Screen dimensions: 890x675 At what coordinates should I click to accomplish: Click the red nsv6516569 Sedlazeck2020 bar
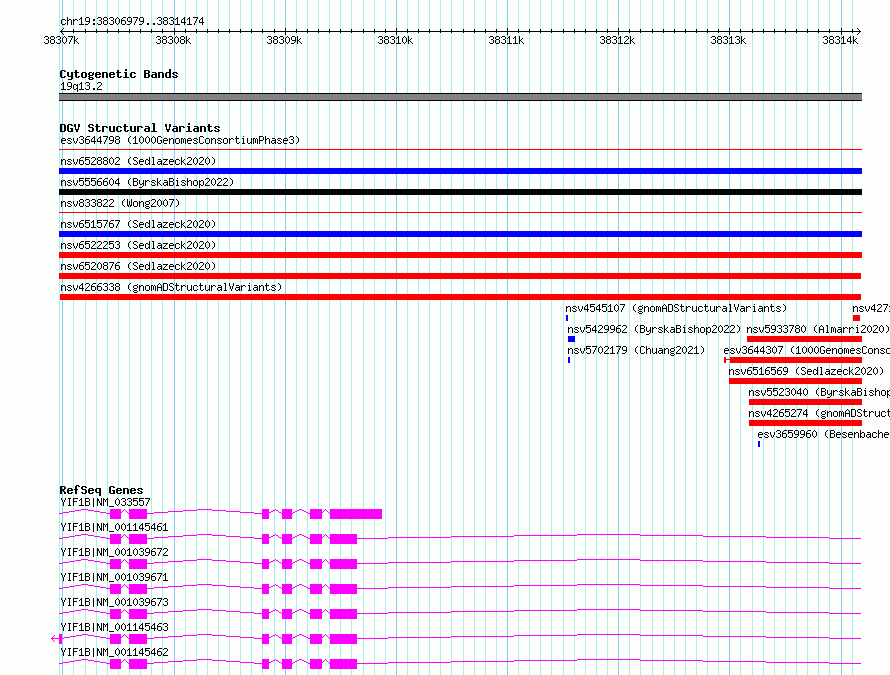click(794, 381)
